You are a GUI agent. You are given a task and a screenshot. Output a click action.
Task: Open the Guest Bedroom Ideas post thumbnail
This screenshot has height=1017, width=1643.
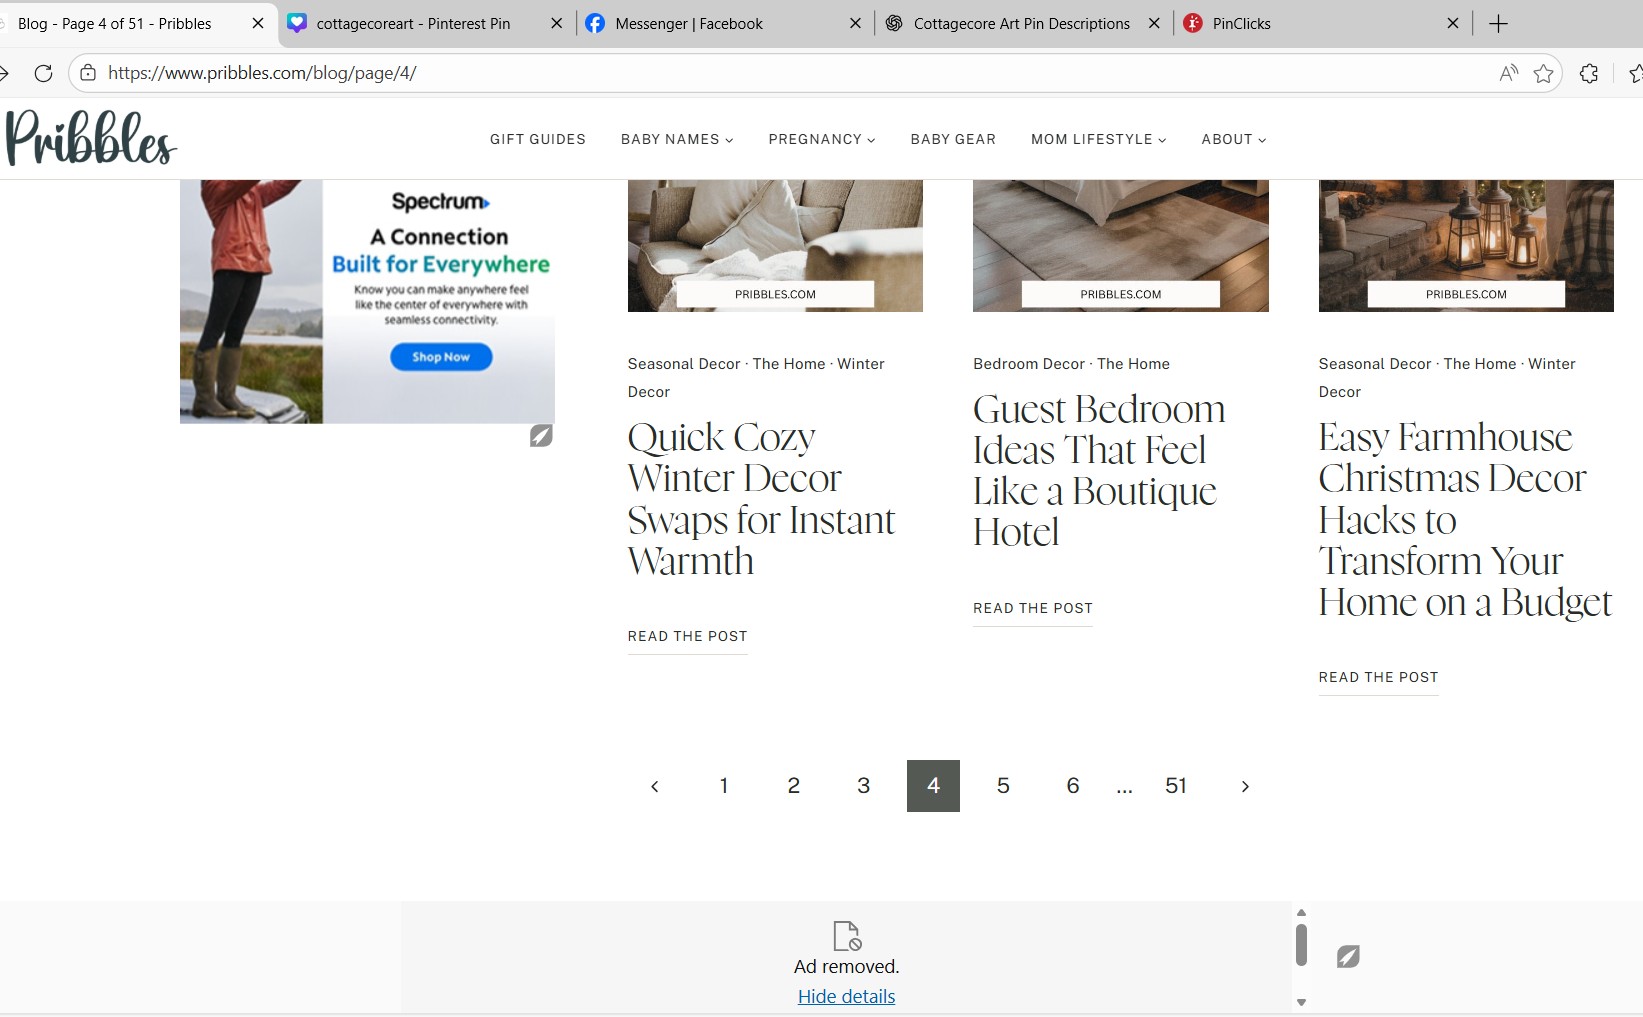[1120, 245]
